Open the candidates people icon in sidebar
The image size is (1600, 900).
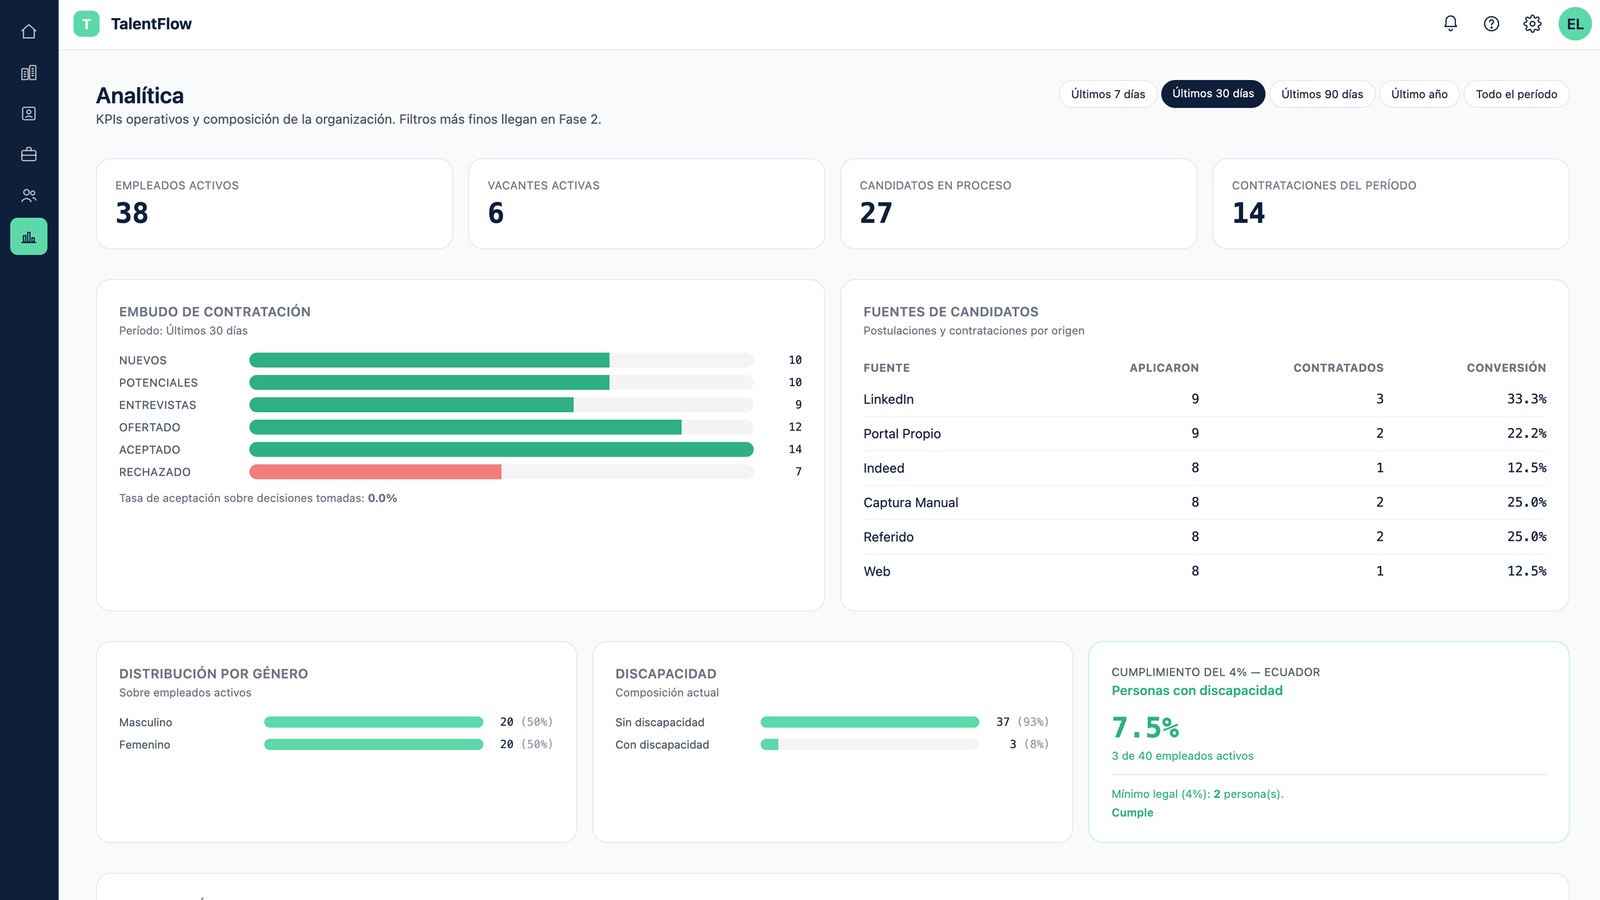(x=29, y=196)
